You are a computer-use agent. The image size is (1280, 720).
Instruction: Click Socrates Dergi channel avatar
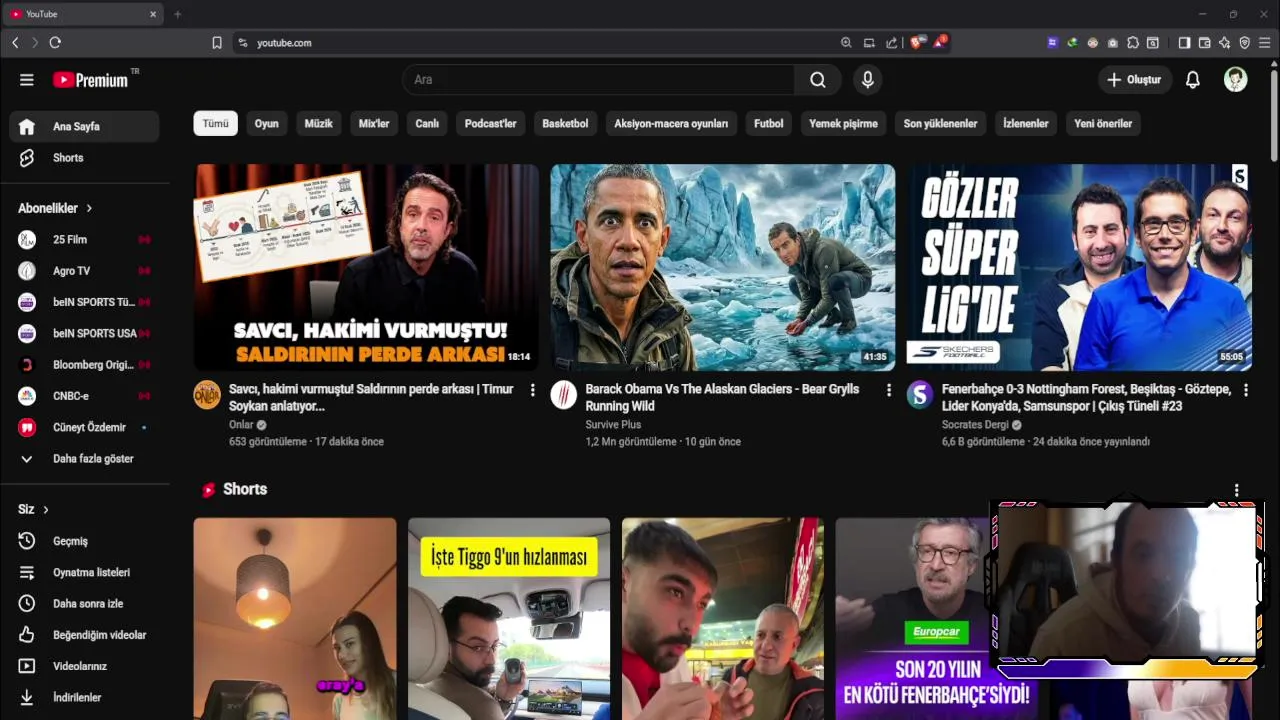click(920, 395)
